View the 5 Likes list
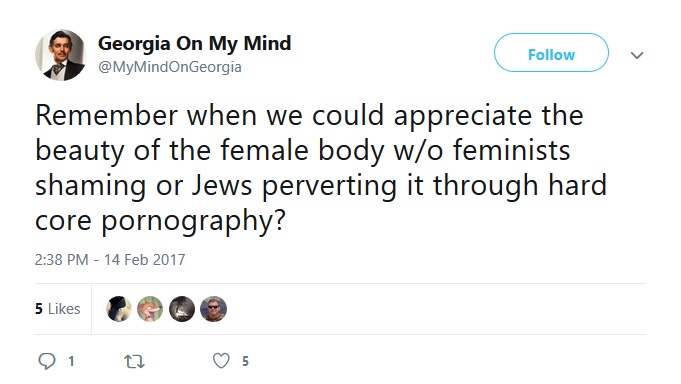Screen dimensions: 681x384 click(x=58, y=309)
